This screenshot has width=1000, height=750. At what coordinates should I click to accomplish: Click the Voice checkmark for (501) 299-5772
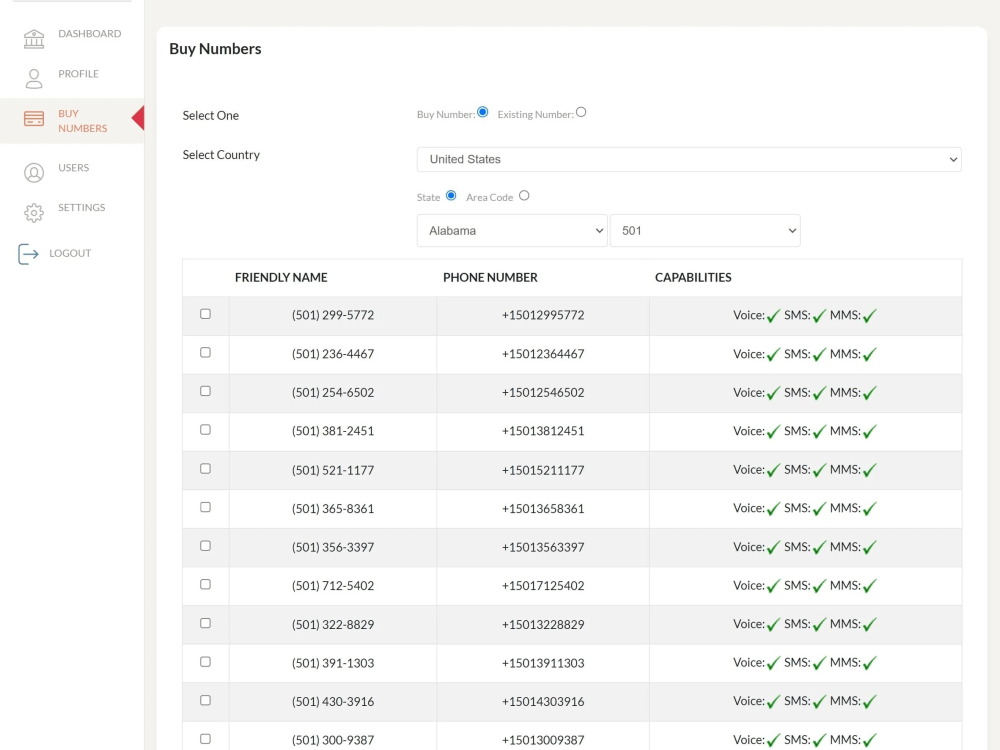(x=771, y=314)
